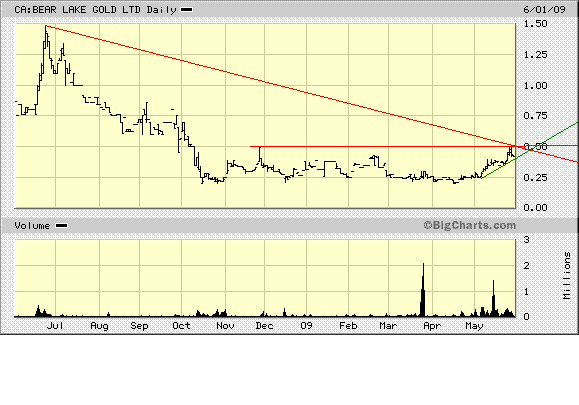Click the price axis label '0.25'
This screenshot has width=579, height=405.
(535, 178)
